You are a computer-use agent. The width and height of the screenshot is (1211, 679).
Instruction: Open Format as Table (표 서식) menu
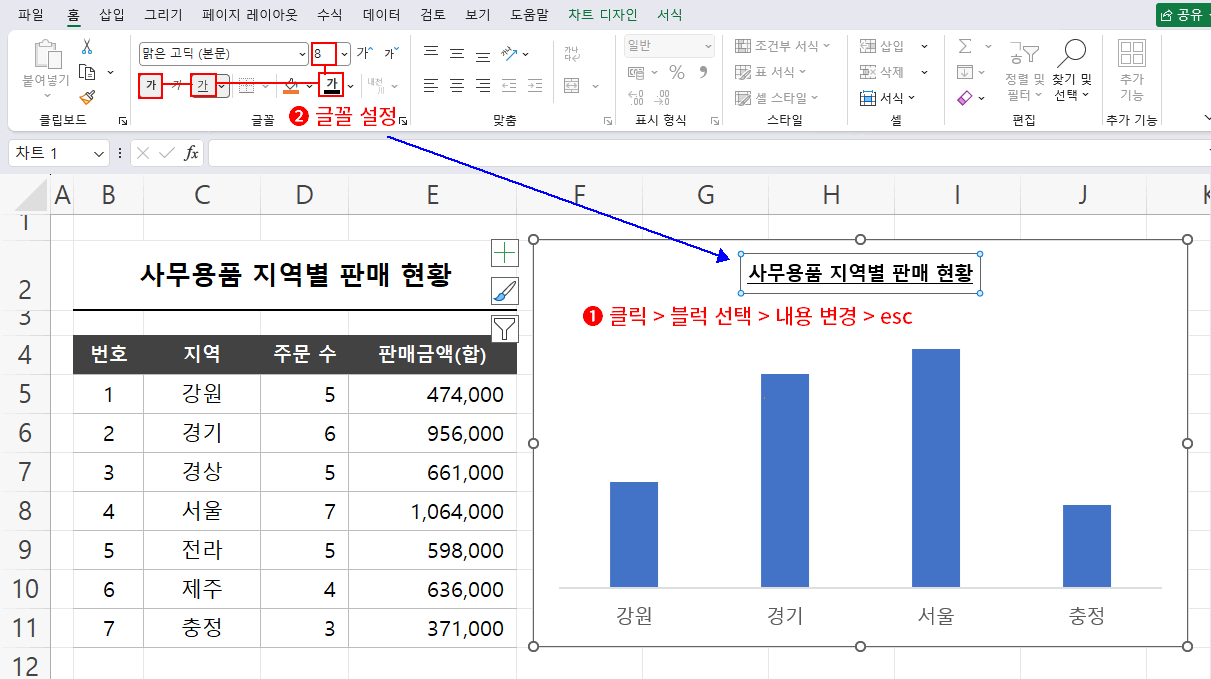771,72
